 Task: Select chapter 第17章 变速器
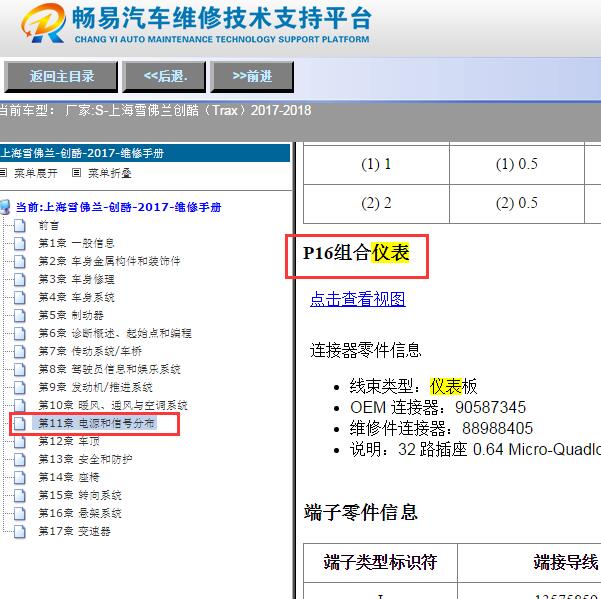tap(74, 531)
